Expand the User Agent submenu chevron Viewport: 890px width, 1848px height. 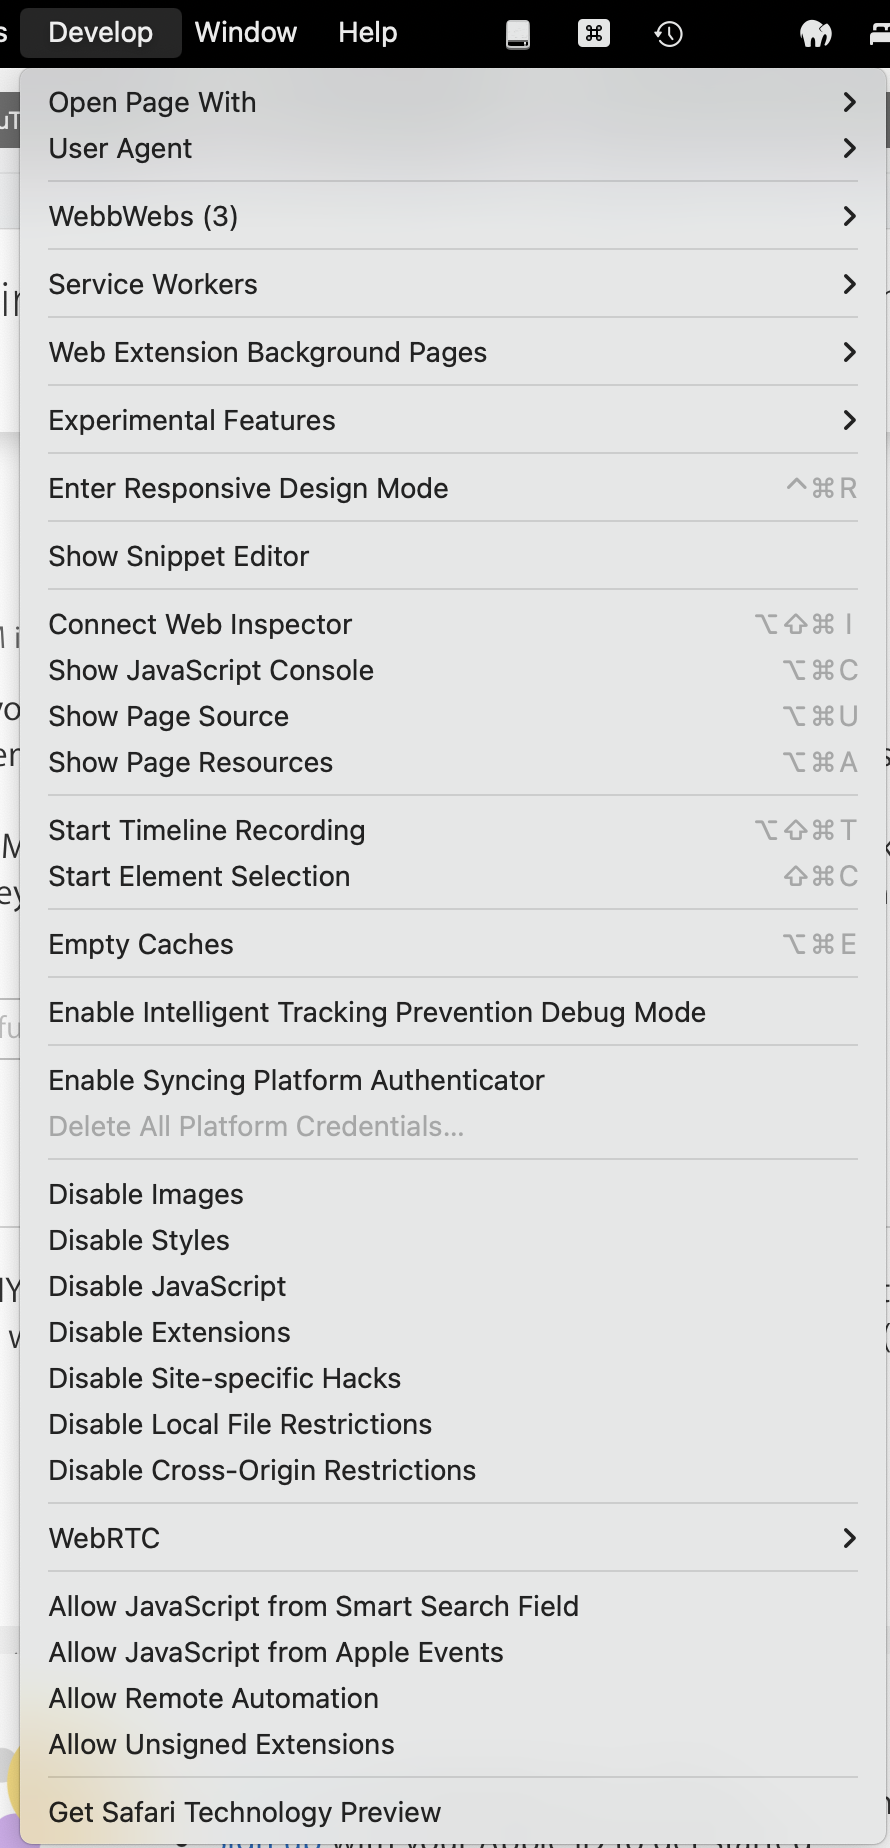pos(849,148)
